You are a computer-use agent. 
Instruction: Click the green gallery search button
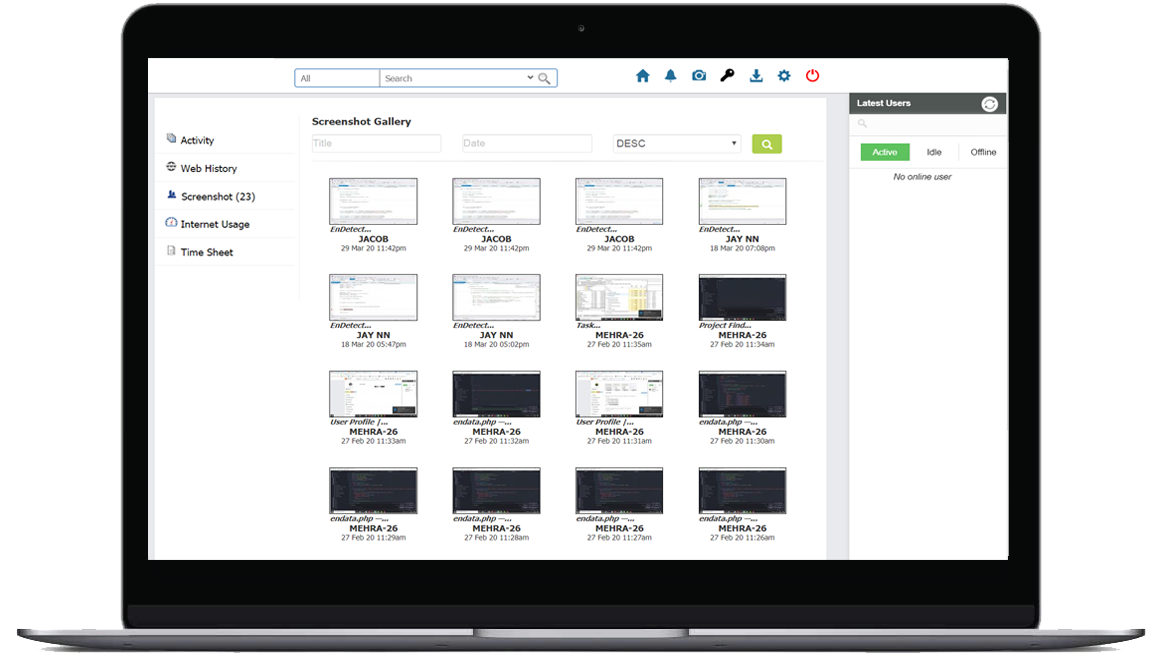click(x=767, y=144)
